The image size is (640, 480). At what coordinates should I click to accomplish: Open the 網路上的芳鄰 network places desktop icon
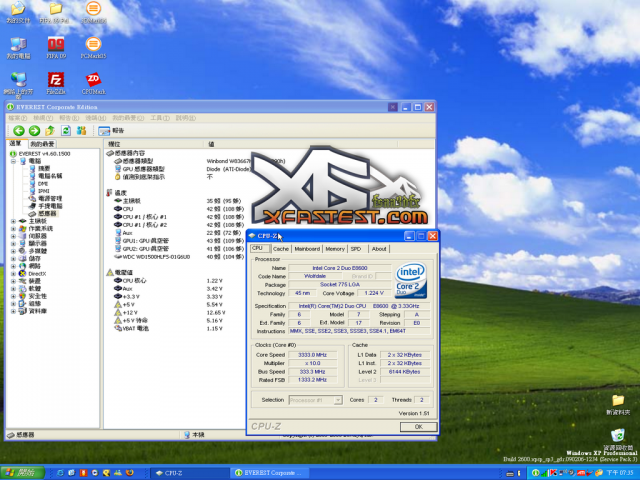pyautogui.click(x=18, y=85)
